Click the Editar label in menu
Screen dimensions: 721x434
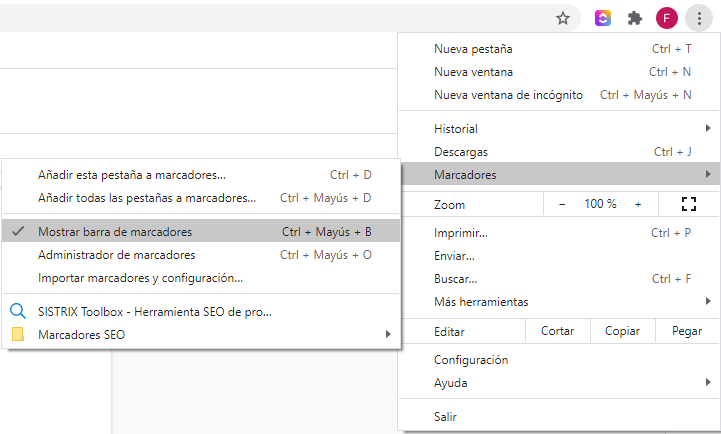pos(449,331)
